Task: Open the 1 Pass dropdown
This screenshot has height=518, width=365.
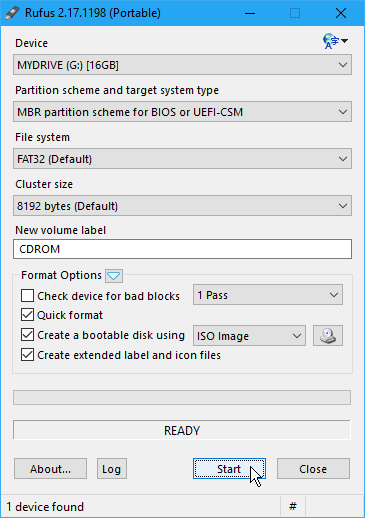Action: pyautogui.click(x=268, y=295)
